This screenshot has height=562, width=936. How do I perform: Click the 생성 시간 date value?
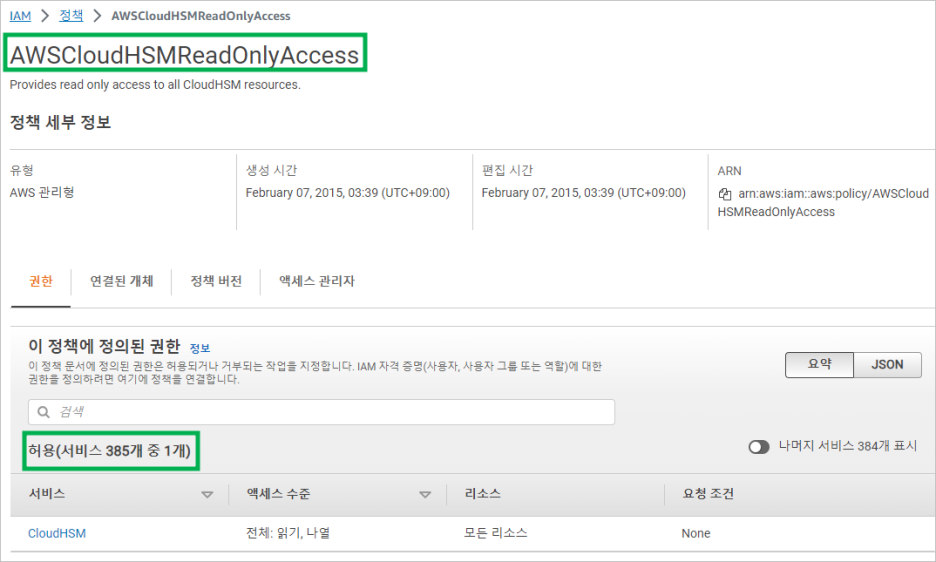347,193
